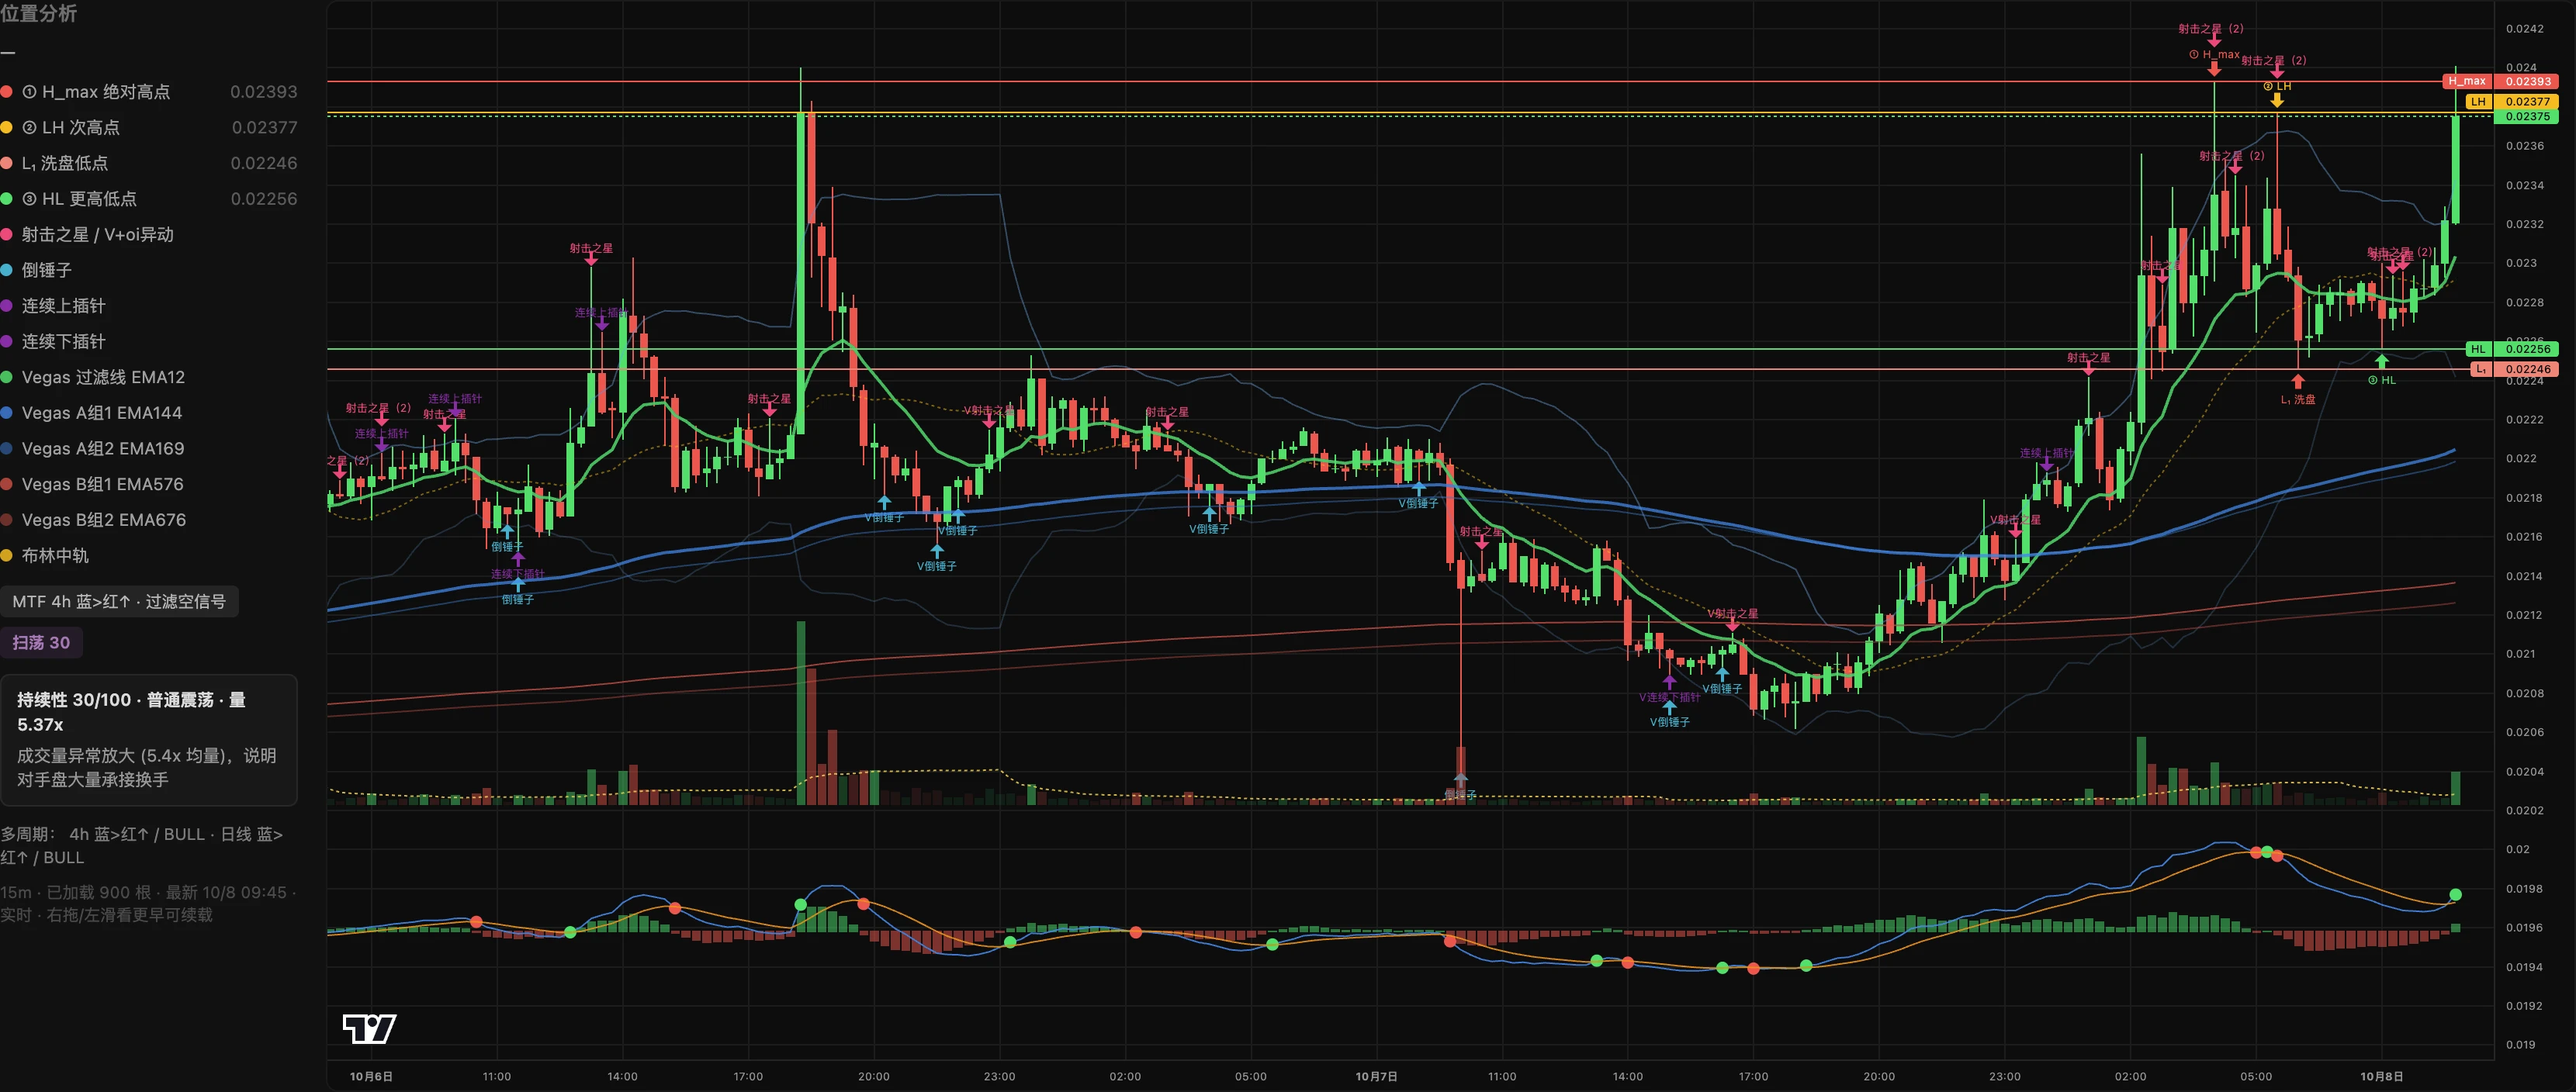Click the 位置分析 panel title
Viewport: 2576px width, 1092px height.
38,13
